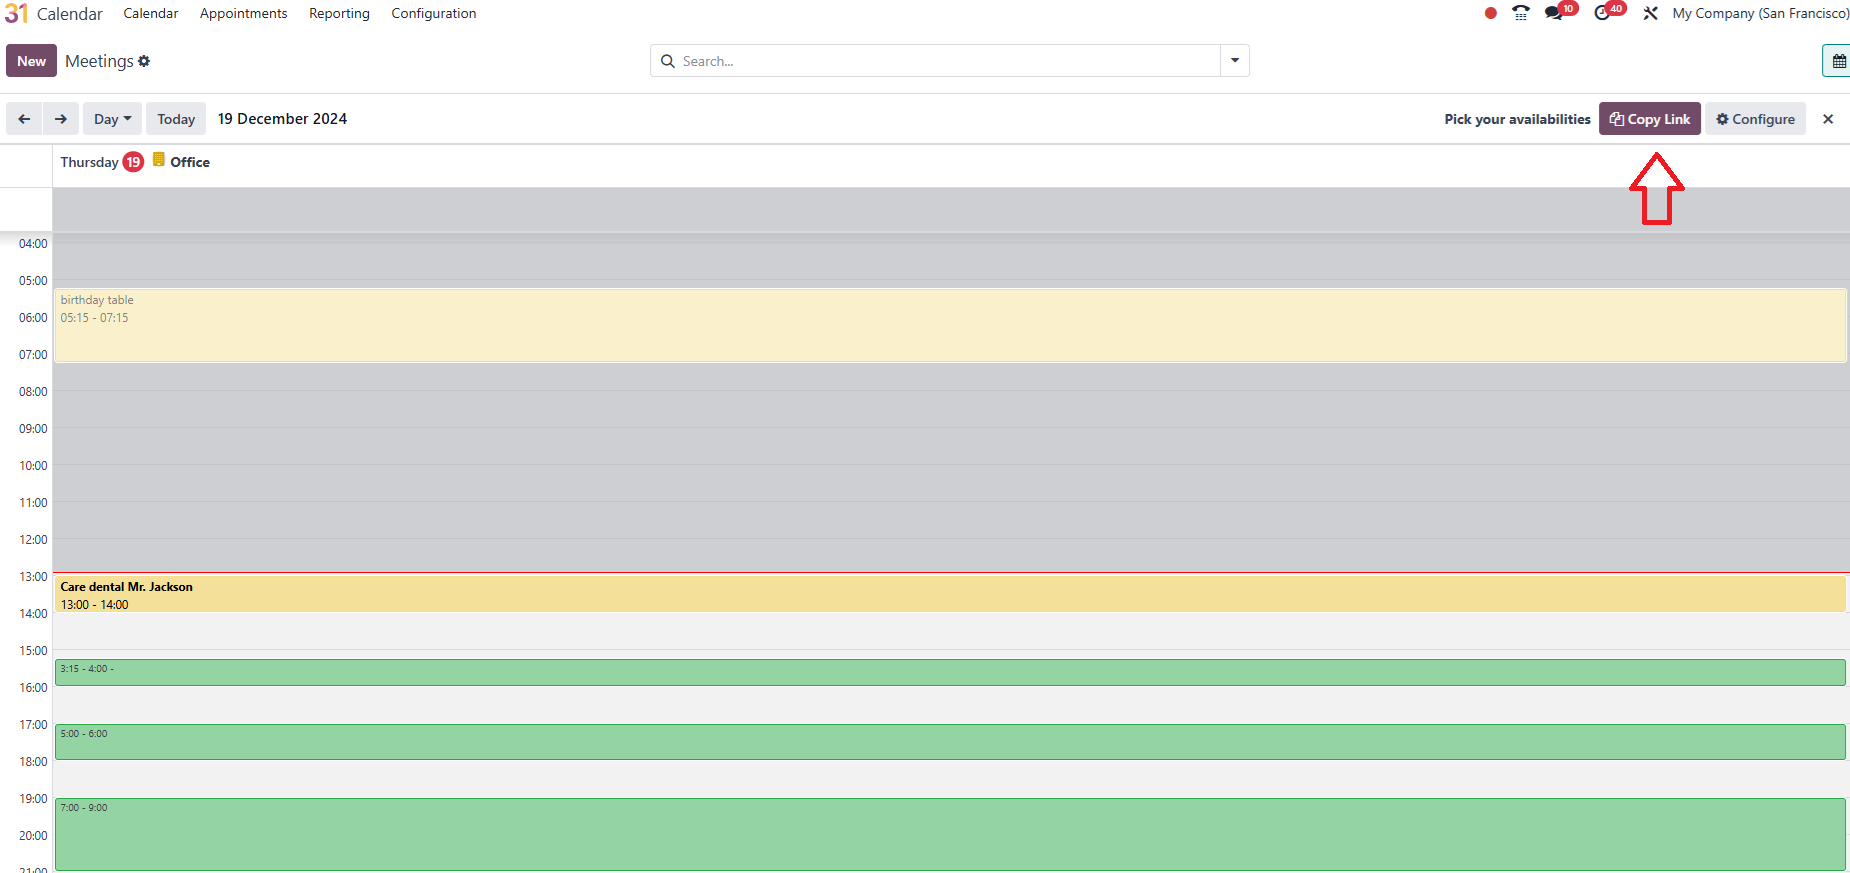Select the 3:15 - 4:00 availability slot
1850x873 pixels.
(x=950, y=672)
